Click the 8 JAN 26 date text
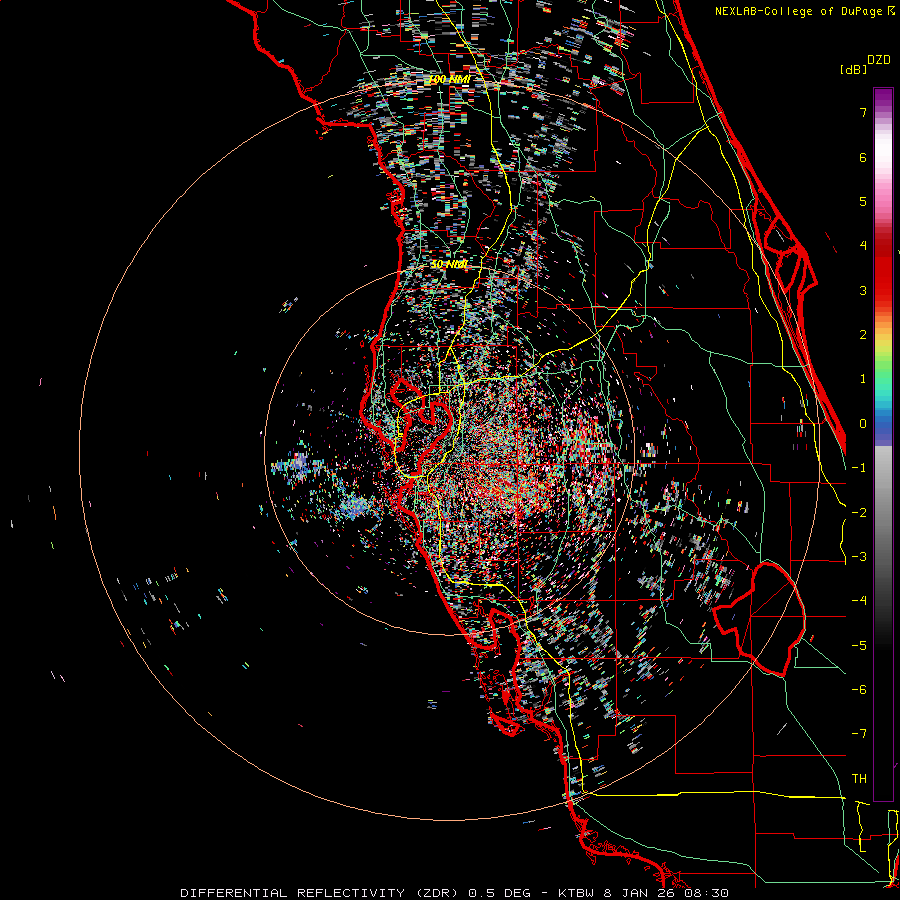 [642, 893]
